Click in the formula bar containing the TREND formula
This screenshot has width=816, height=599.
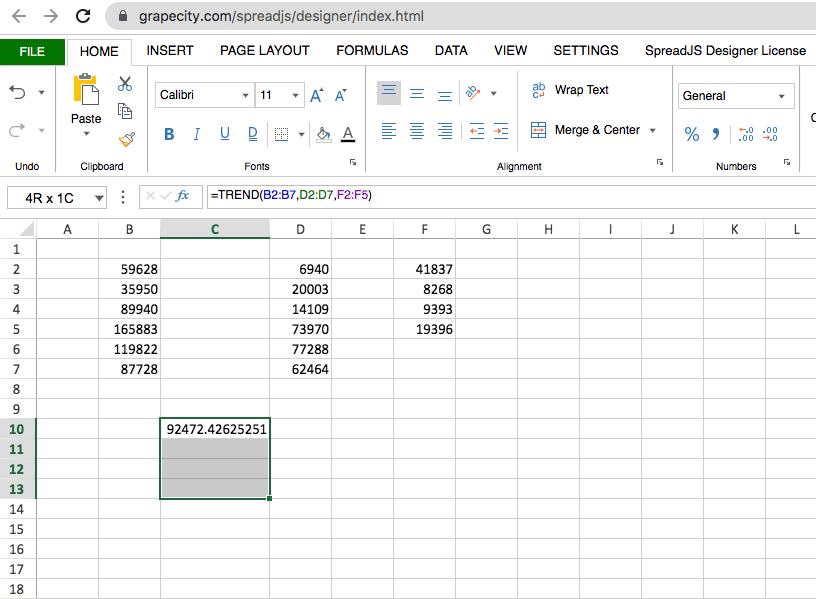click(x=500, y=196)
